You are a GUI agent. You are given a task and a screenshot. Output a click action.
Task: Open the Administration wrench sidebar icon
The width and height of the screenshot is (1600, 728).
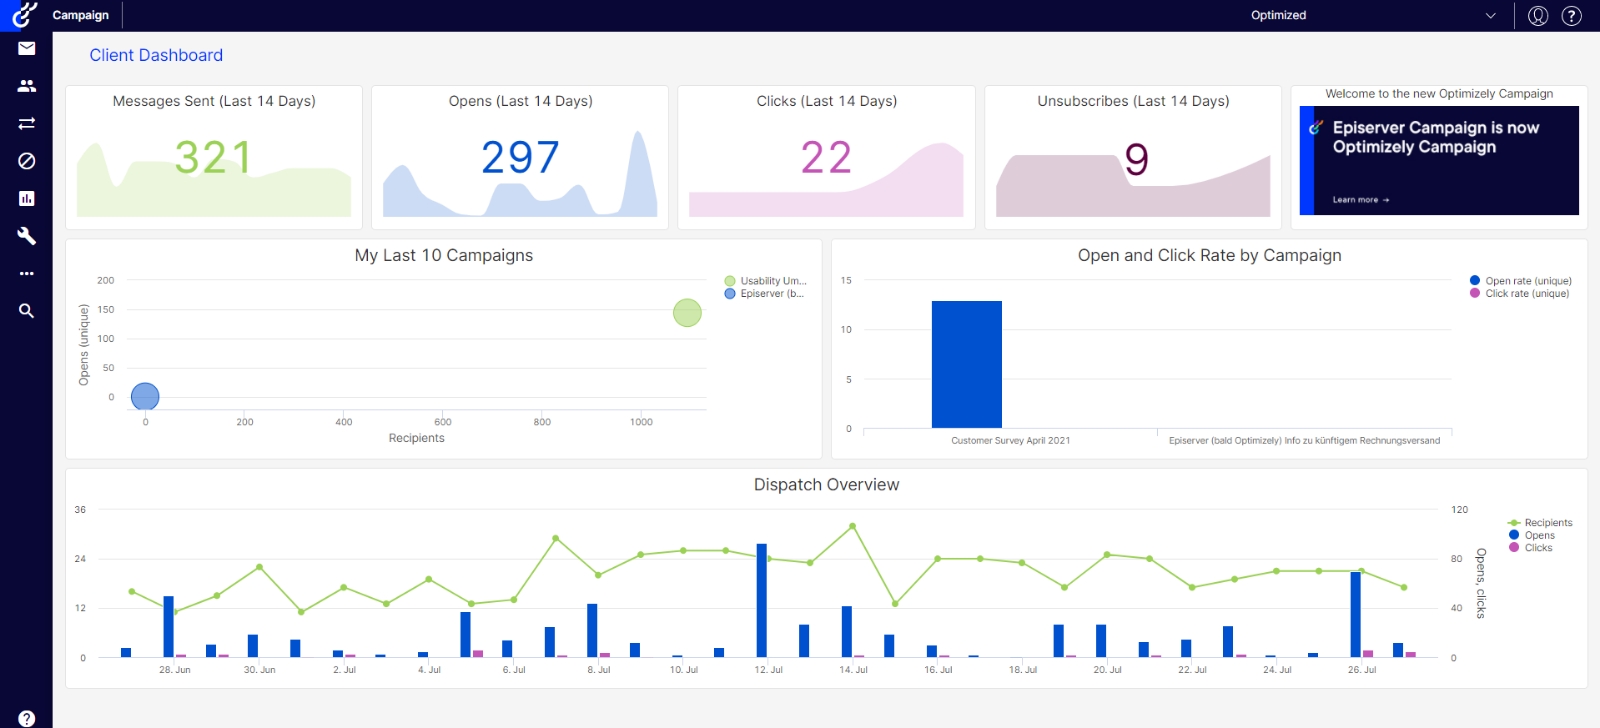27,236
